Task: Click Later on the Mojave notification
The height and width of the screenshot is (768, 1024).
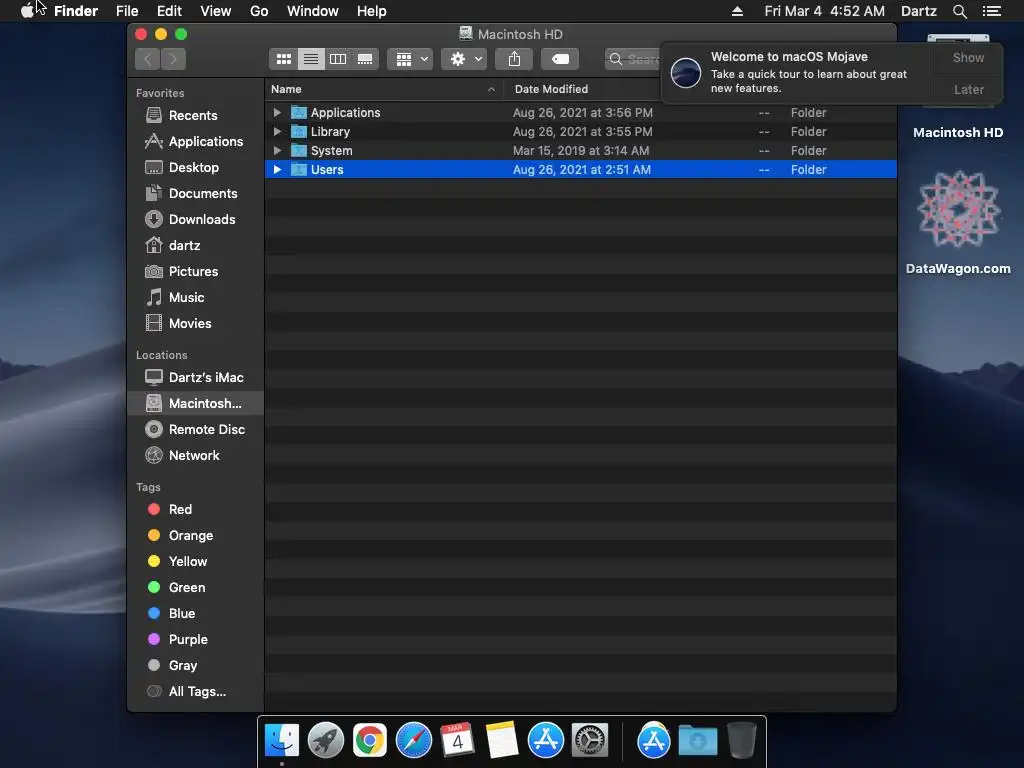Action: coord(968,90)
